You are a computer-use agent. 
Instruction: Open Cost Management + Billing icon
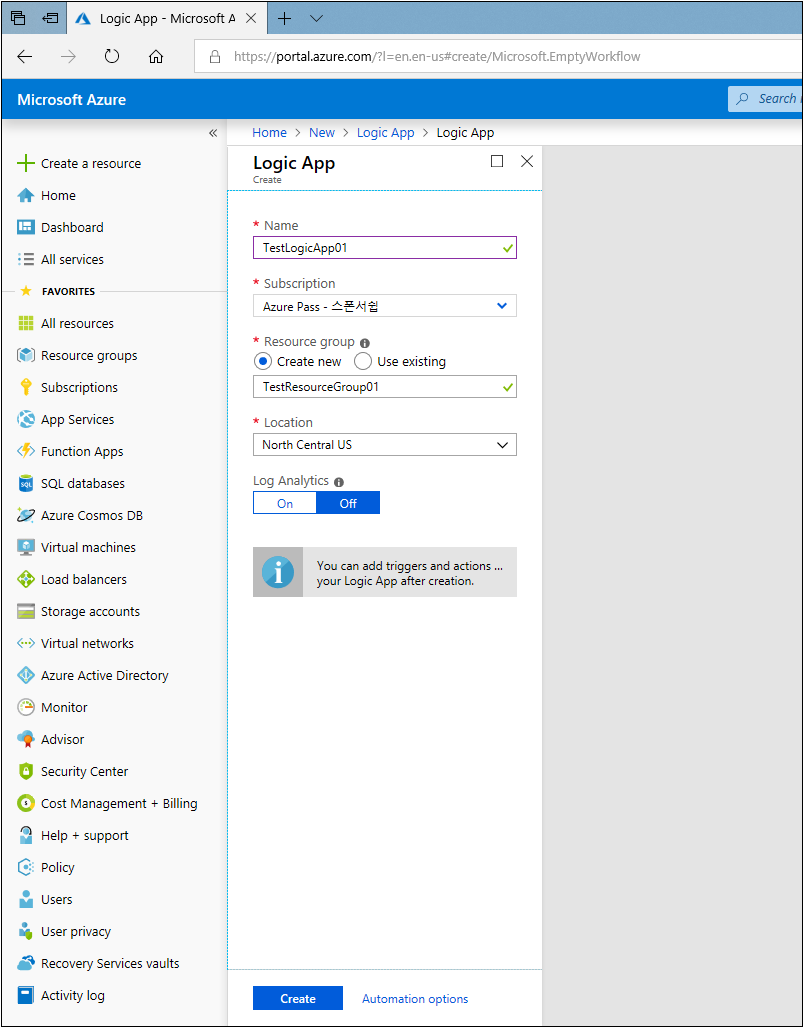(x=26, y=804)
